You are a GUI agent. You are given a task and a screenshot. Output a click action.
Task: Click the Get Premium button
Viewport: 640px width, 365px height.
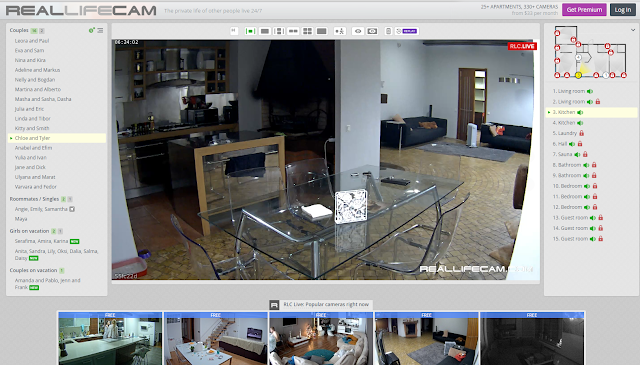coord(584,10)
